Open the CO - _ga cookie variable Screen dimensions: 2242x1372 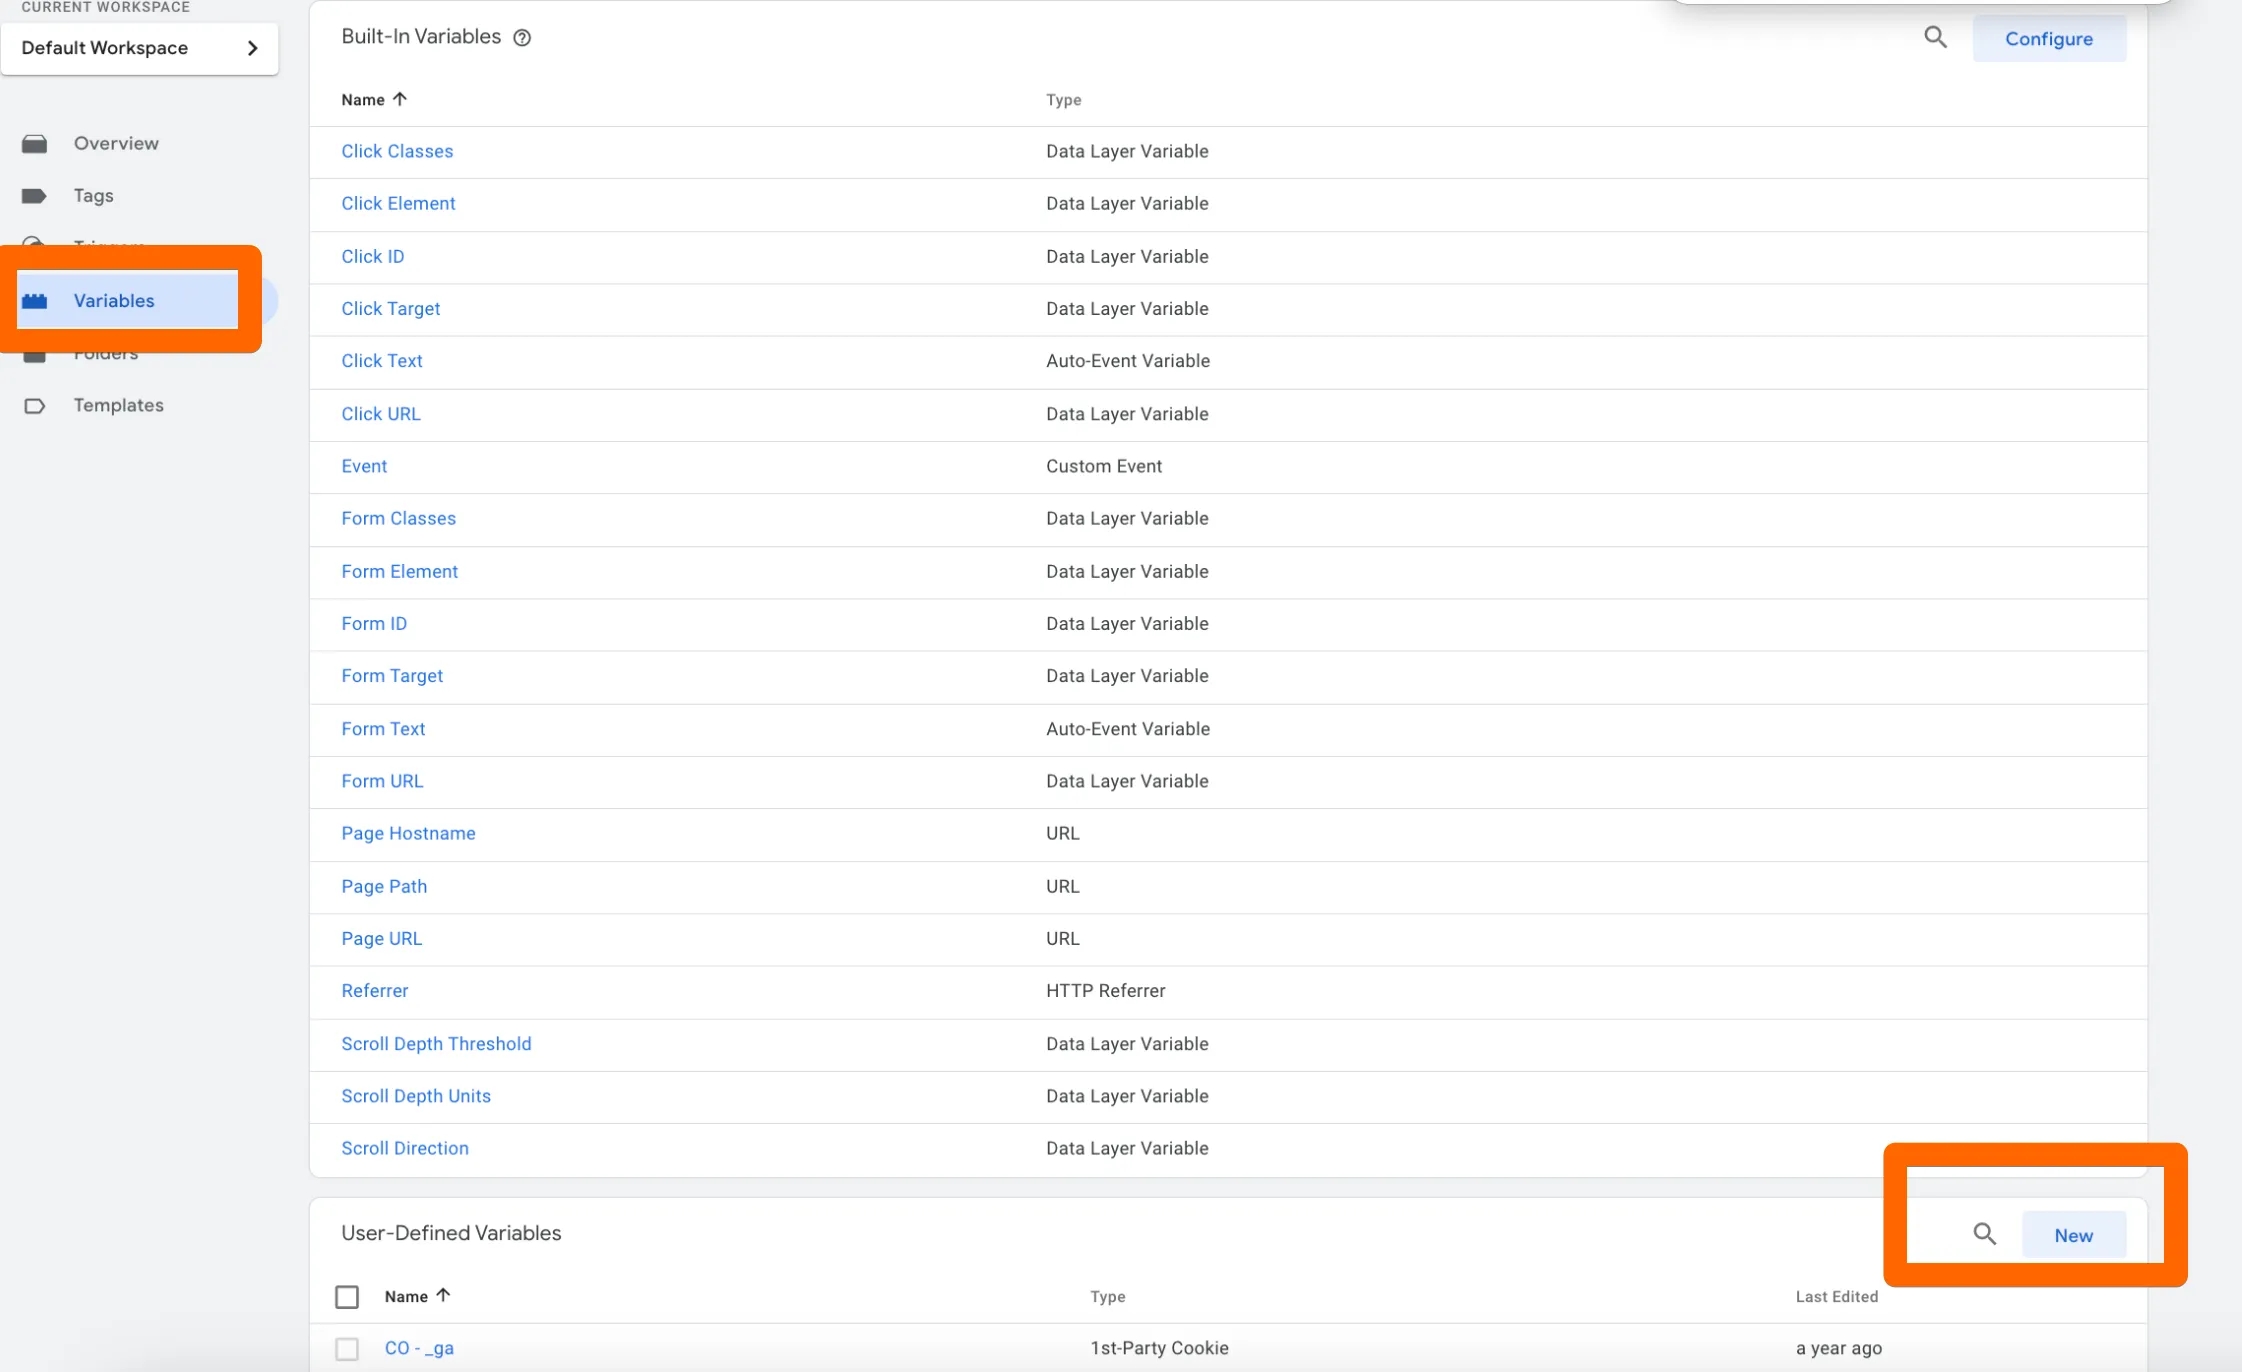coord(419,1348)
